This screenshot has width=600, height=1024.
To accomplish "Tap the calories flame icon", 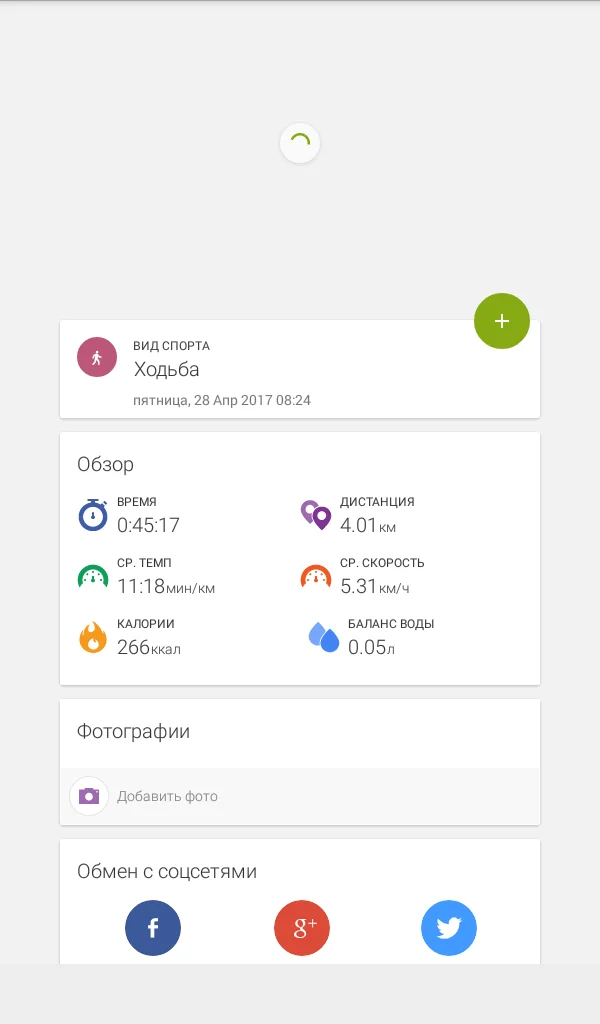I will (93, 637).
